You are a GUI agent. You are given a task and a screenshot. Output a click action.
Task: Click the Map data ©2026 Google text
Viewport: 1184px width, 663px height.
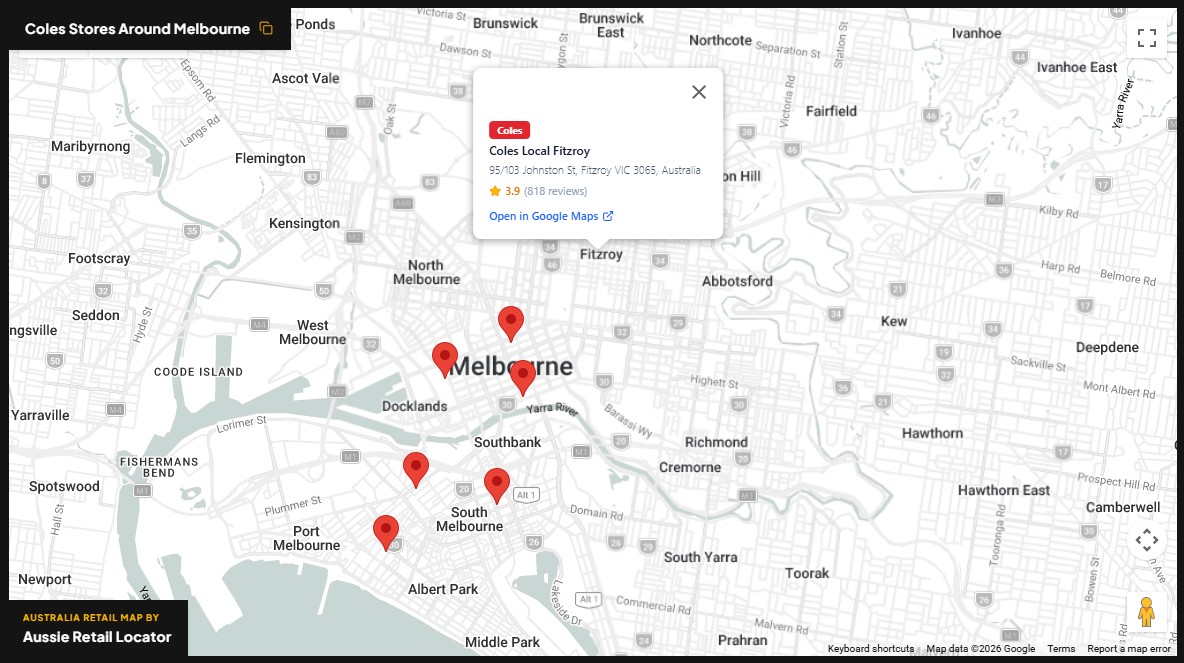[981, 649]
